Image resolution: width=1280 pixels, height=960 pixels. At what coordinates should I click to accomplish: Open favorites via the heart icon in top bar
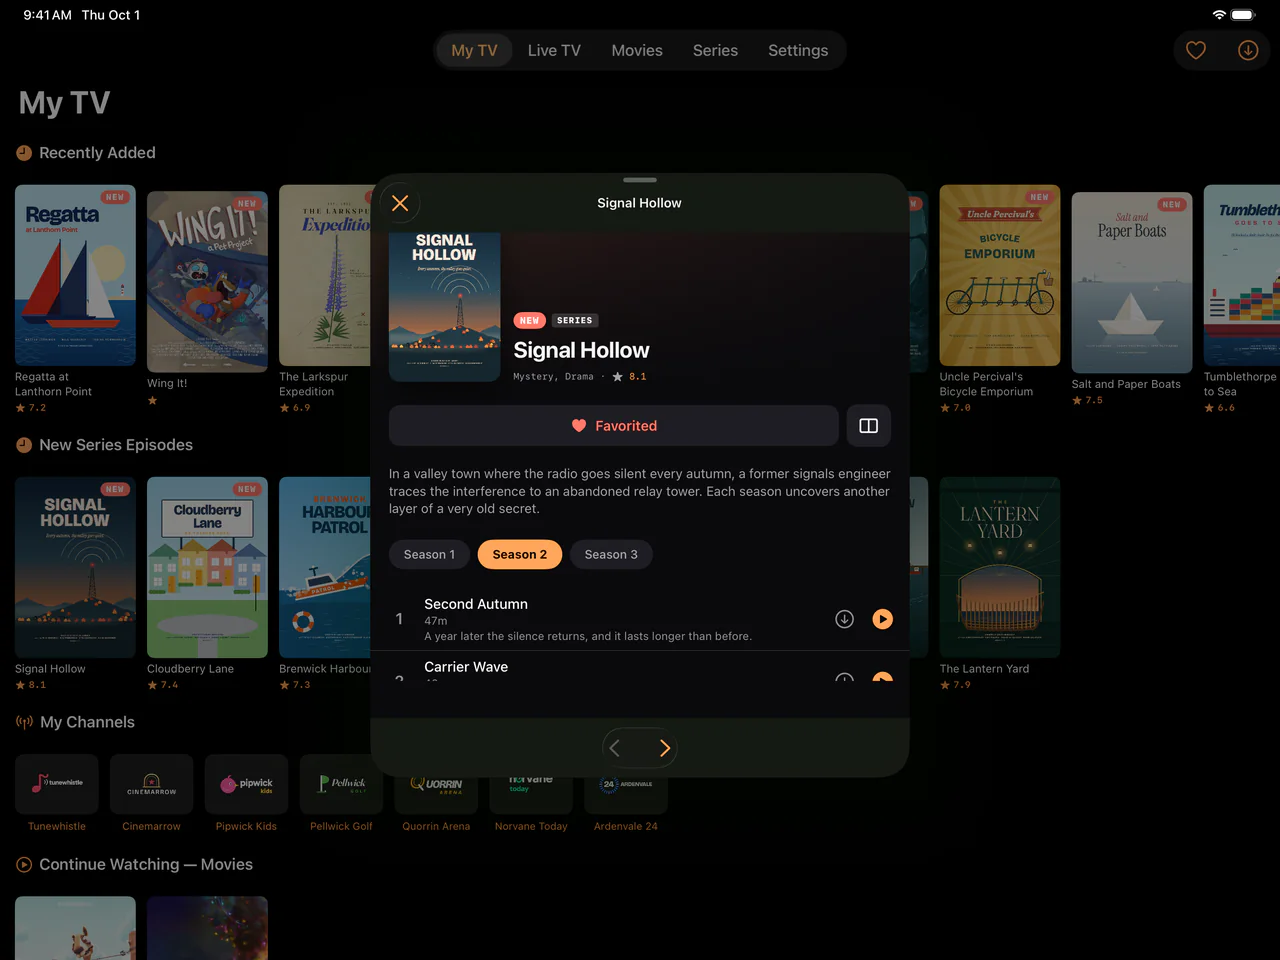(1196, 50)
